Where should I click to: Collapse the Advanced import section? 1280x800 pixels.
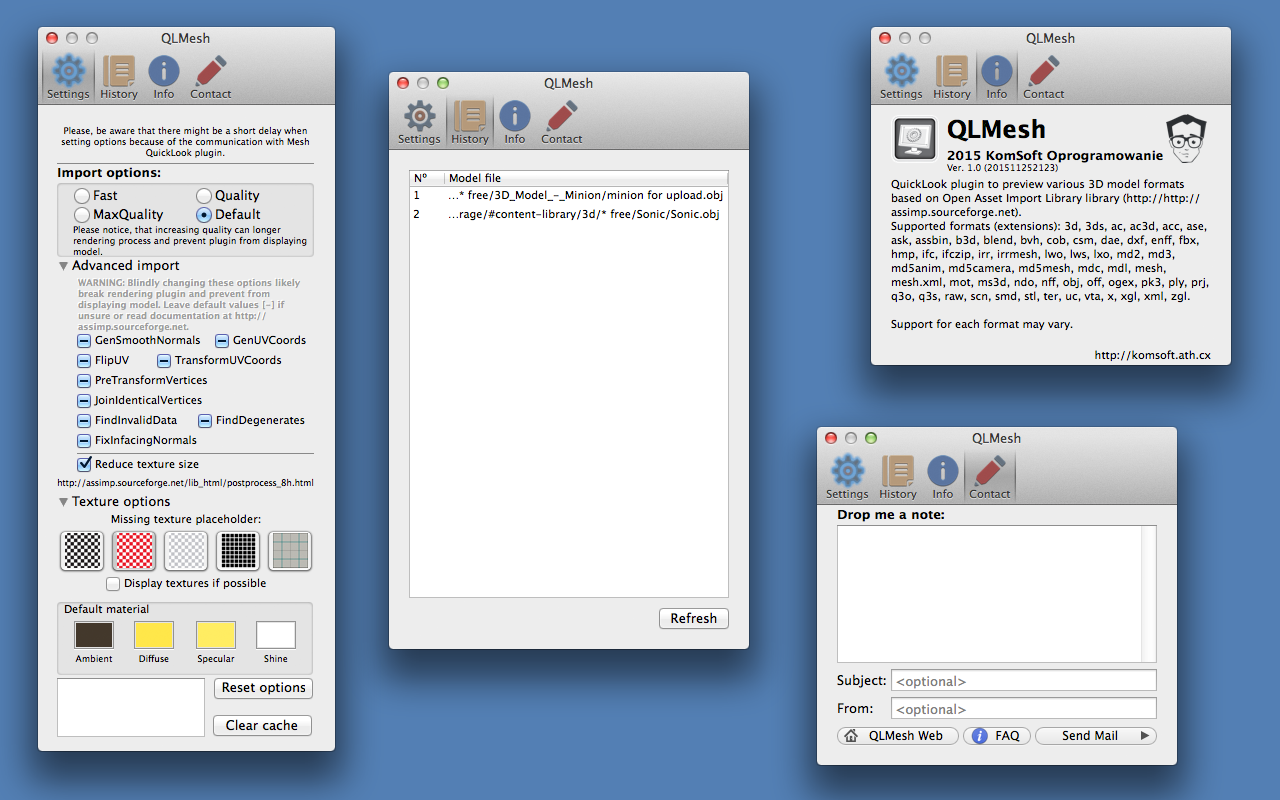(x=64, y=266)
